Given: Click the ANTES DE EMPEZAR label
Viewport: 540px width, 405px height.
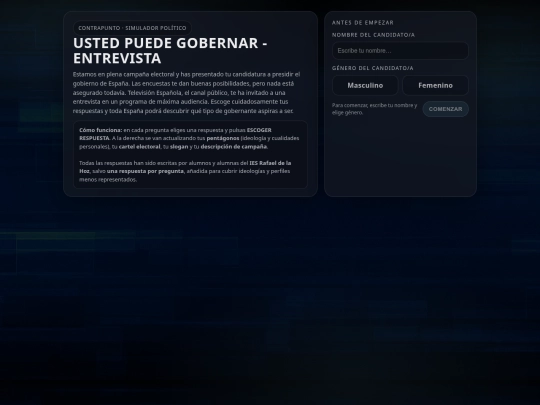Looking at the screenshot, I should (363, 23).
